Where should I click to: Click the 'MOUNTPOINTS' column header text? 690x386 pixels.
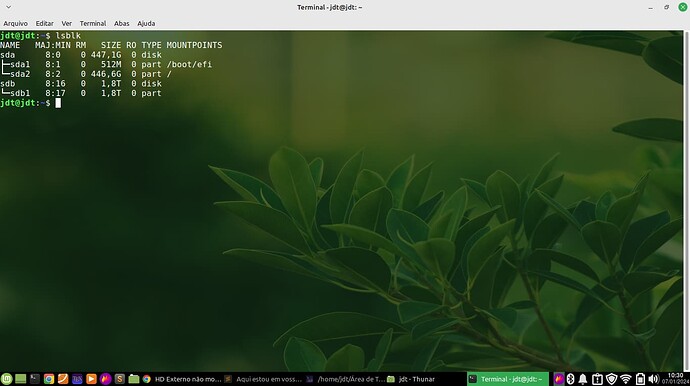194,45
